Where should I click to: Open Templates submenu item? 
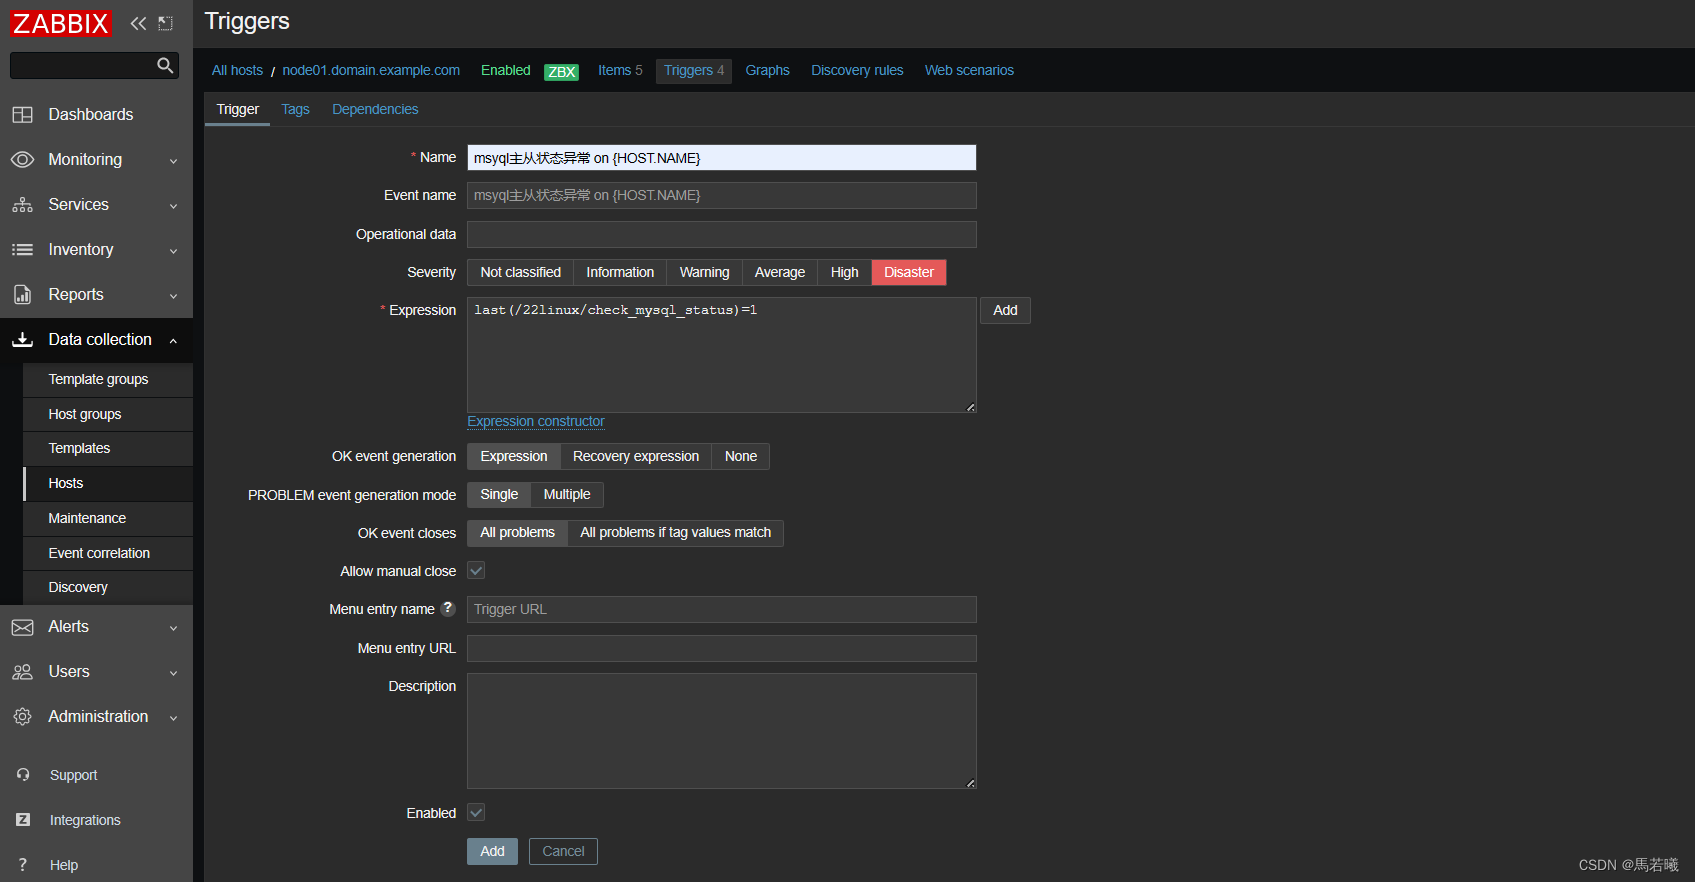point(108,448)
